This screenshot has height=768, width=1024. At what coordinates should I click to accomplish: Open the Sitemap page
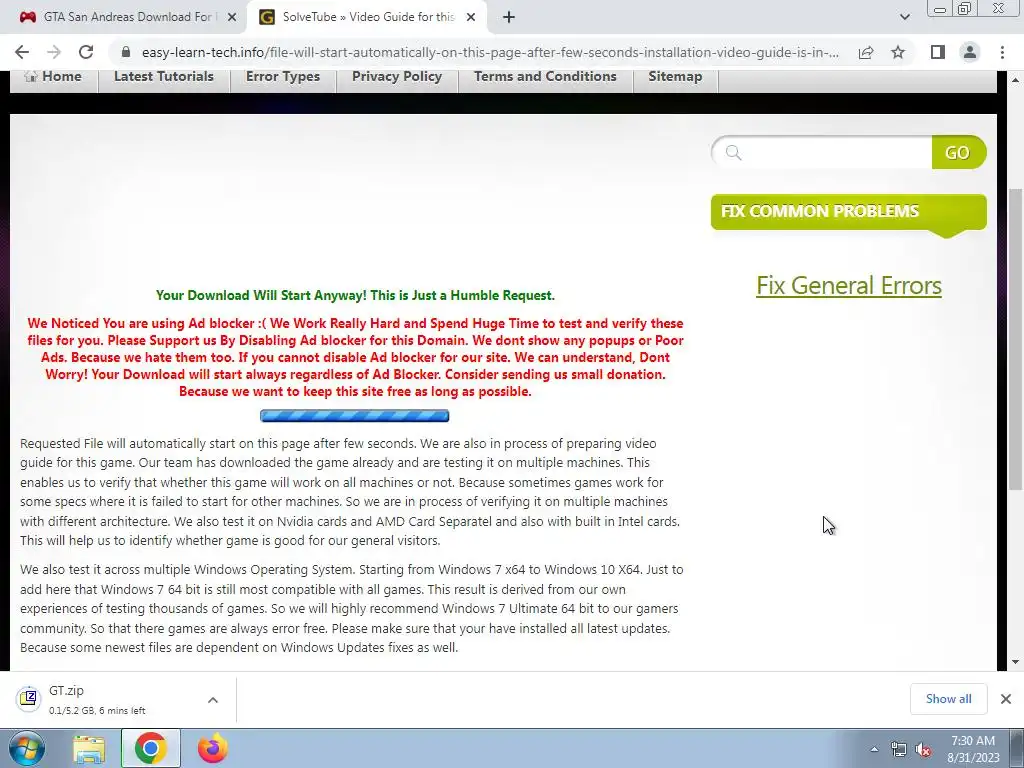click(675, 76)
